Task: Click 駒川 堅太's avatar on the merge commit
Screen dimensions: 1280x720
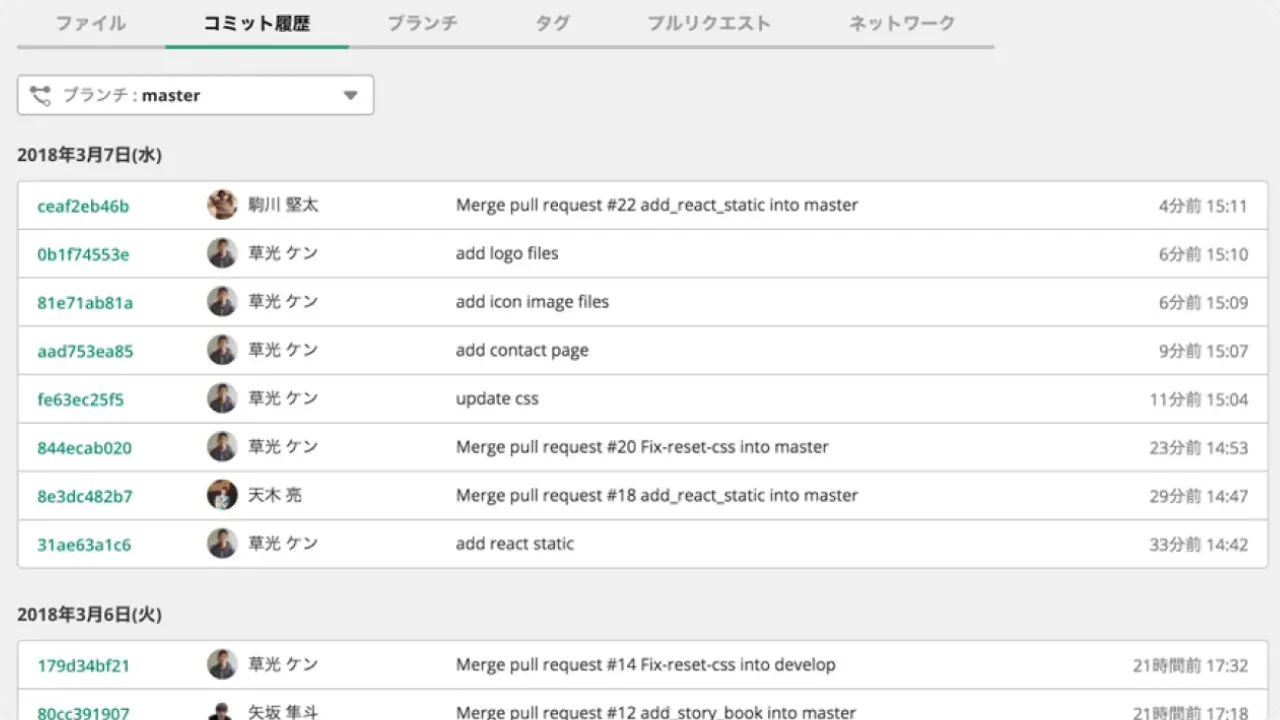Action: 222,204
